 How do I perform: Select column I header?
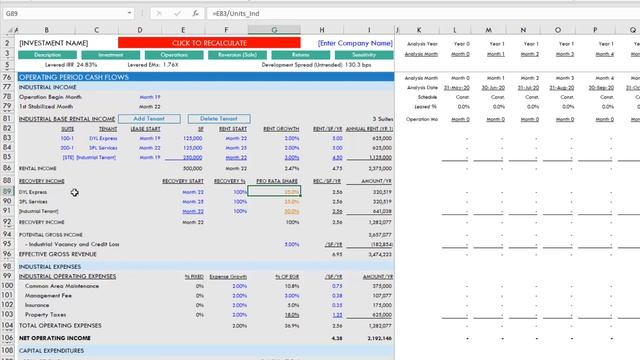coord(369,30)
